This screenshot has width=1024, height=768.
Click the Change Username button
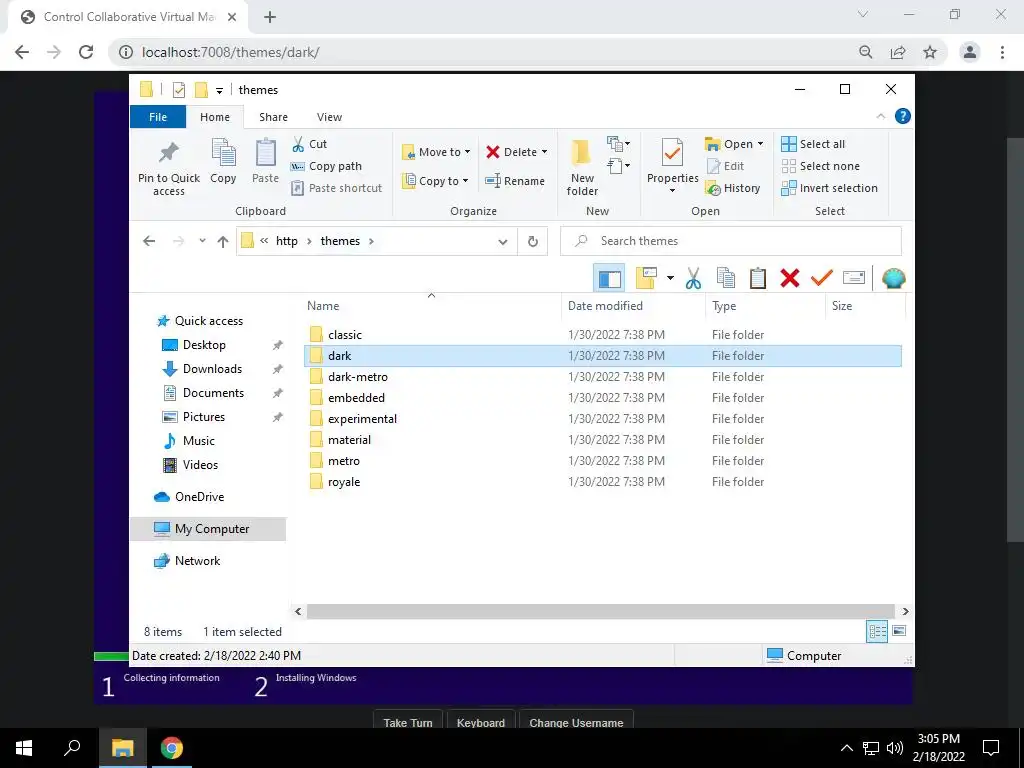pos(576,722)
